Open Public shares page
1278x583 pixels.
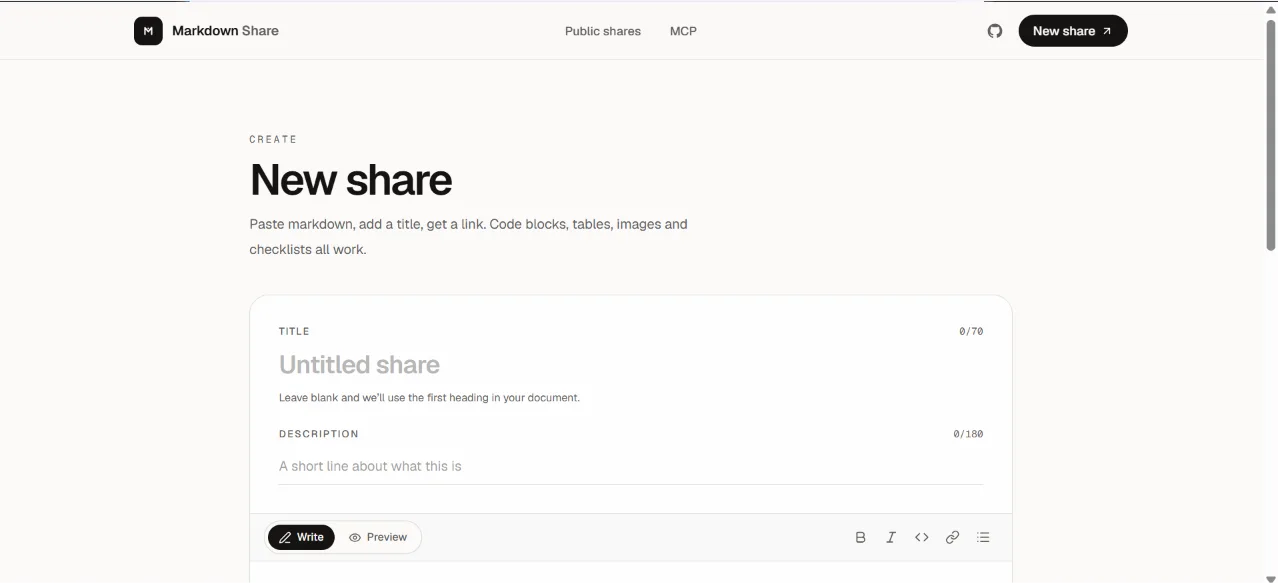603,31
